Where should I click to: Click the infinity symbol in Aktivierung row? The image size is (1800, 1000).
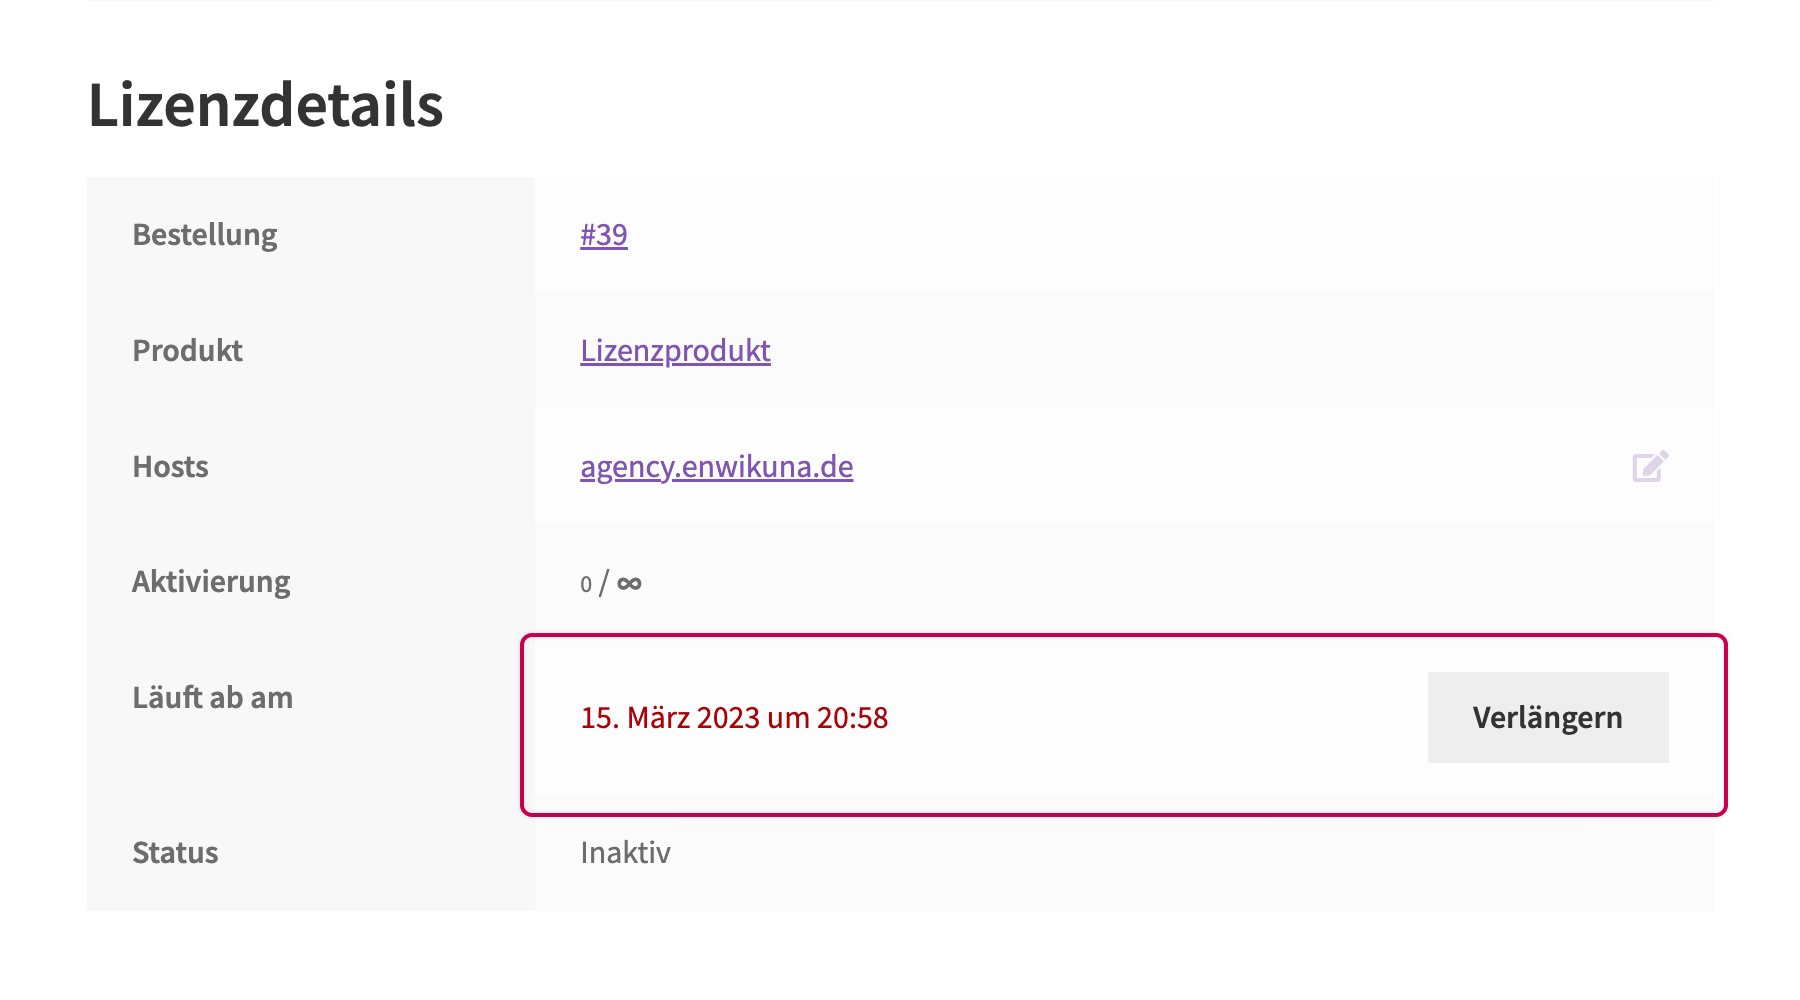coord(629,583)
